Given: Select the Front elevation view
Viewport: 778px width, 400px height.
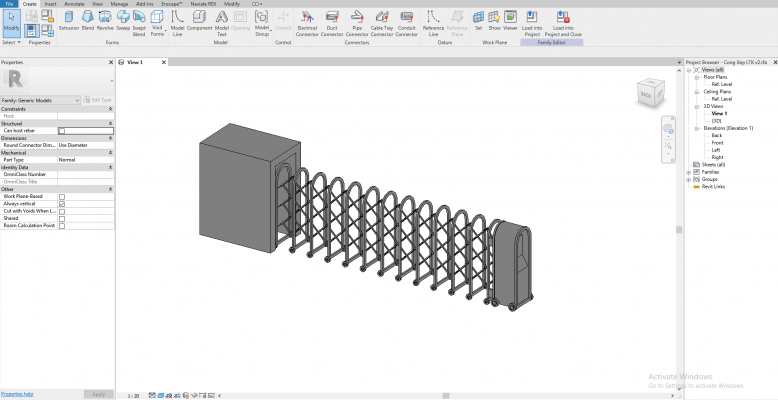Looking at the screenshot, I should 716,143.
